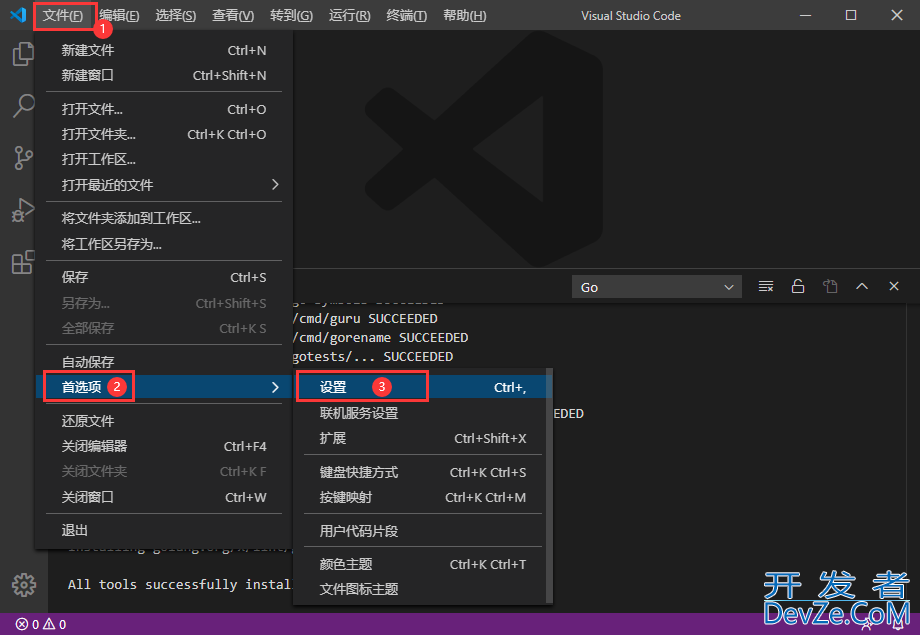This screenshot has height=635, width=920.
Task: Open the Explorer view in activity bar
Action: (x=23, y=54)
